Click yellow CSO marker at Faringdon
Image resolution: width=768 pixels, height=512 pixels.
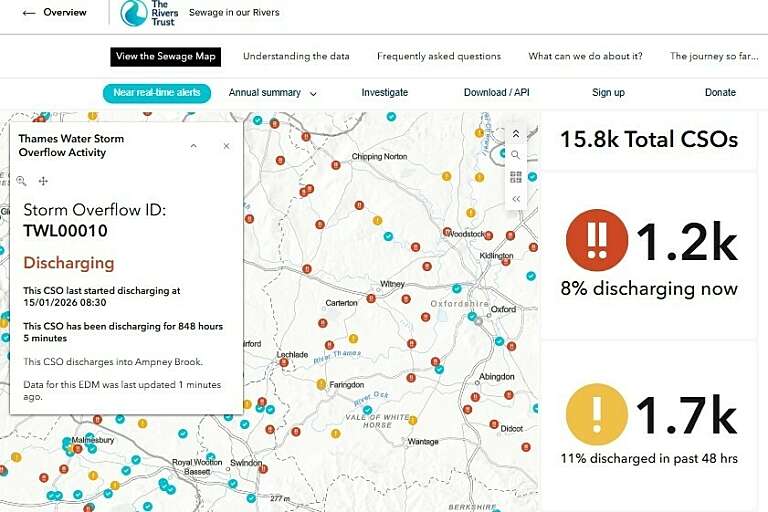click(321, 384)
